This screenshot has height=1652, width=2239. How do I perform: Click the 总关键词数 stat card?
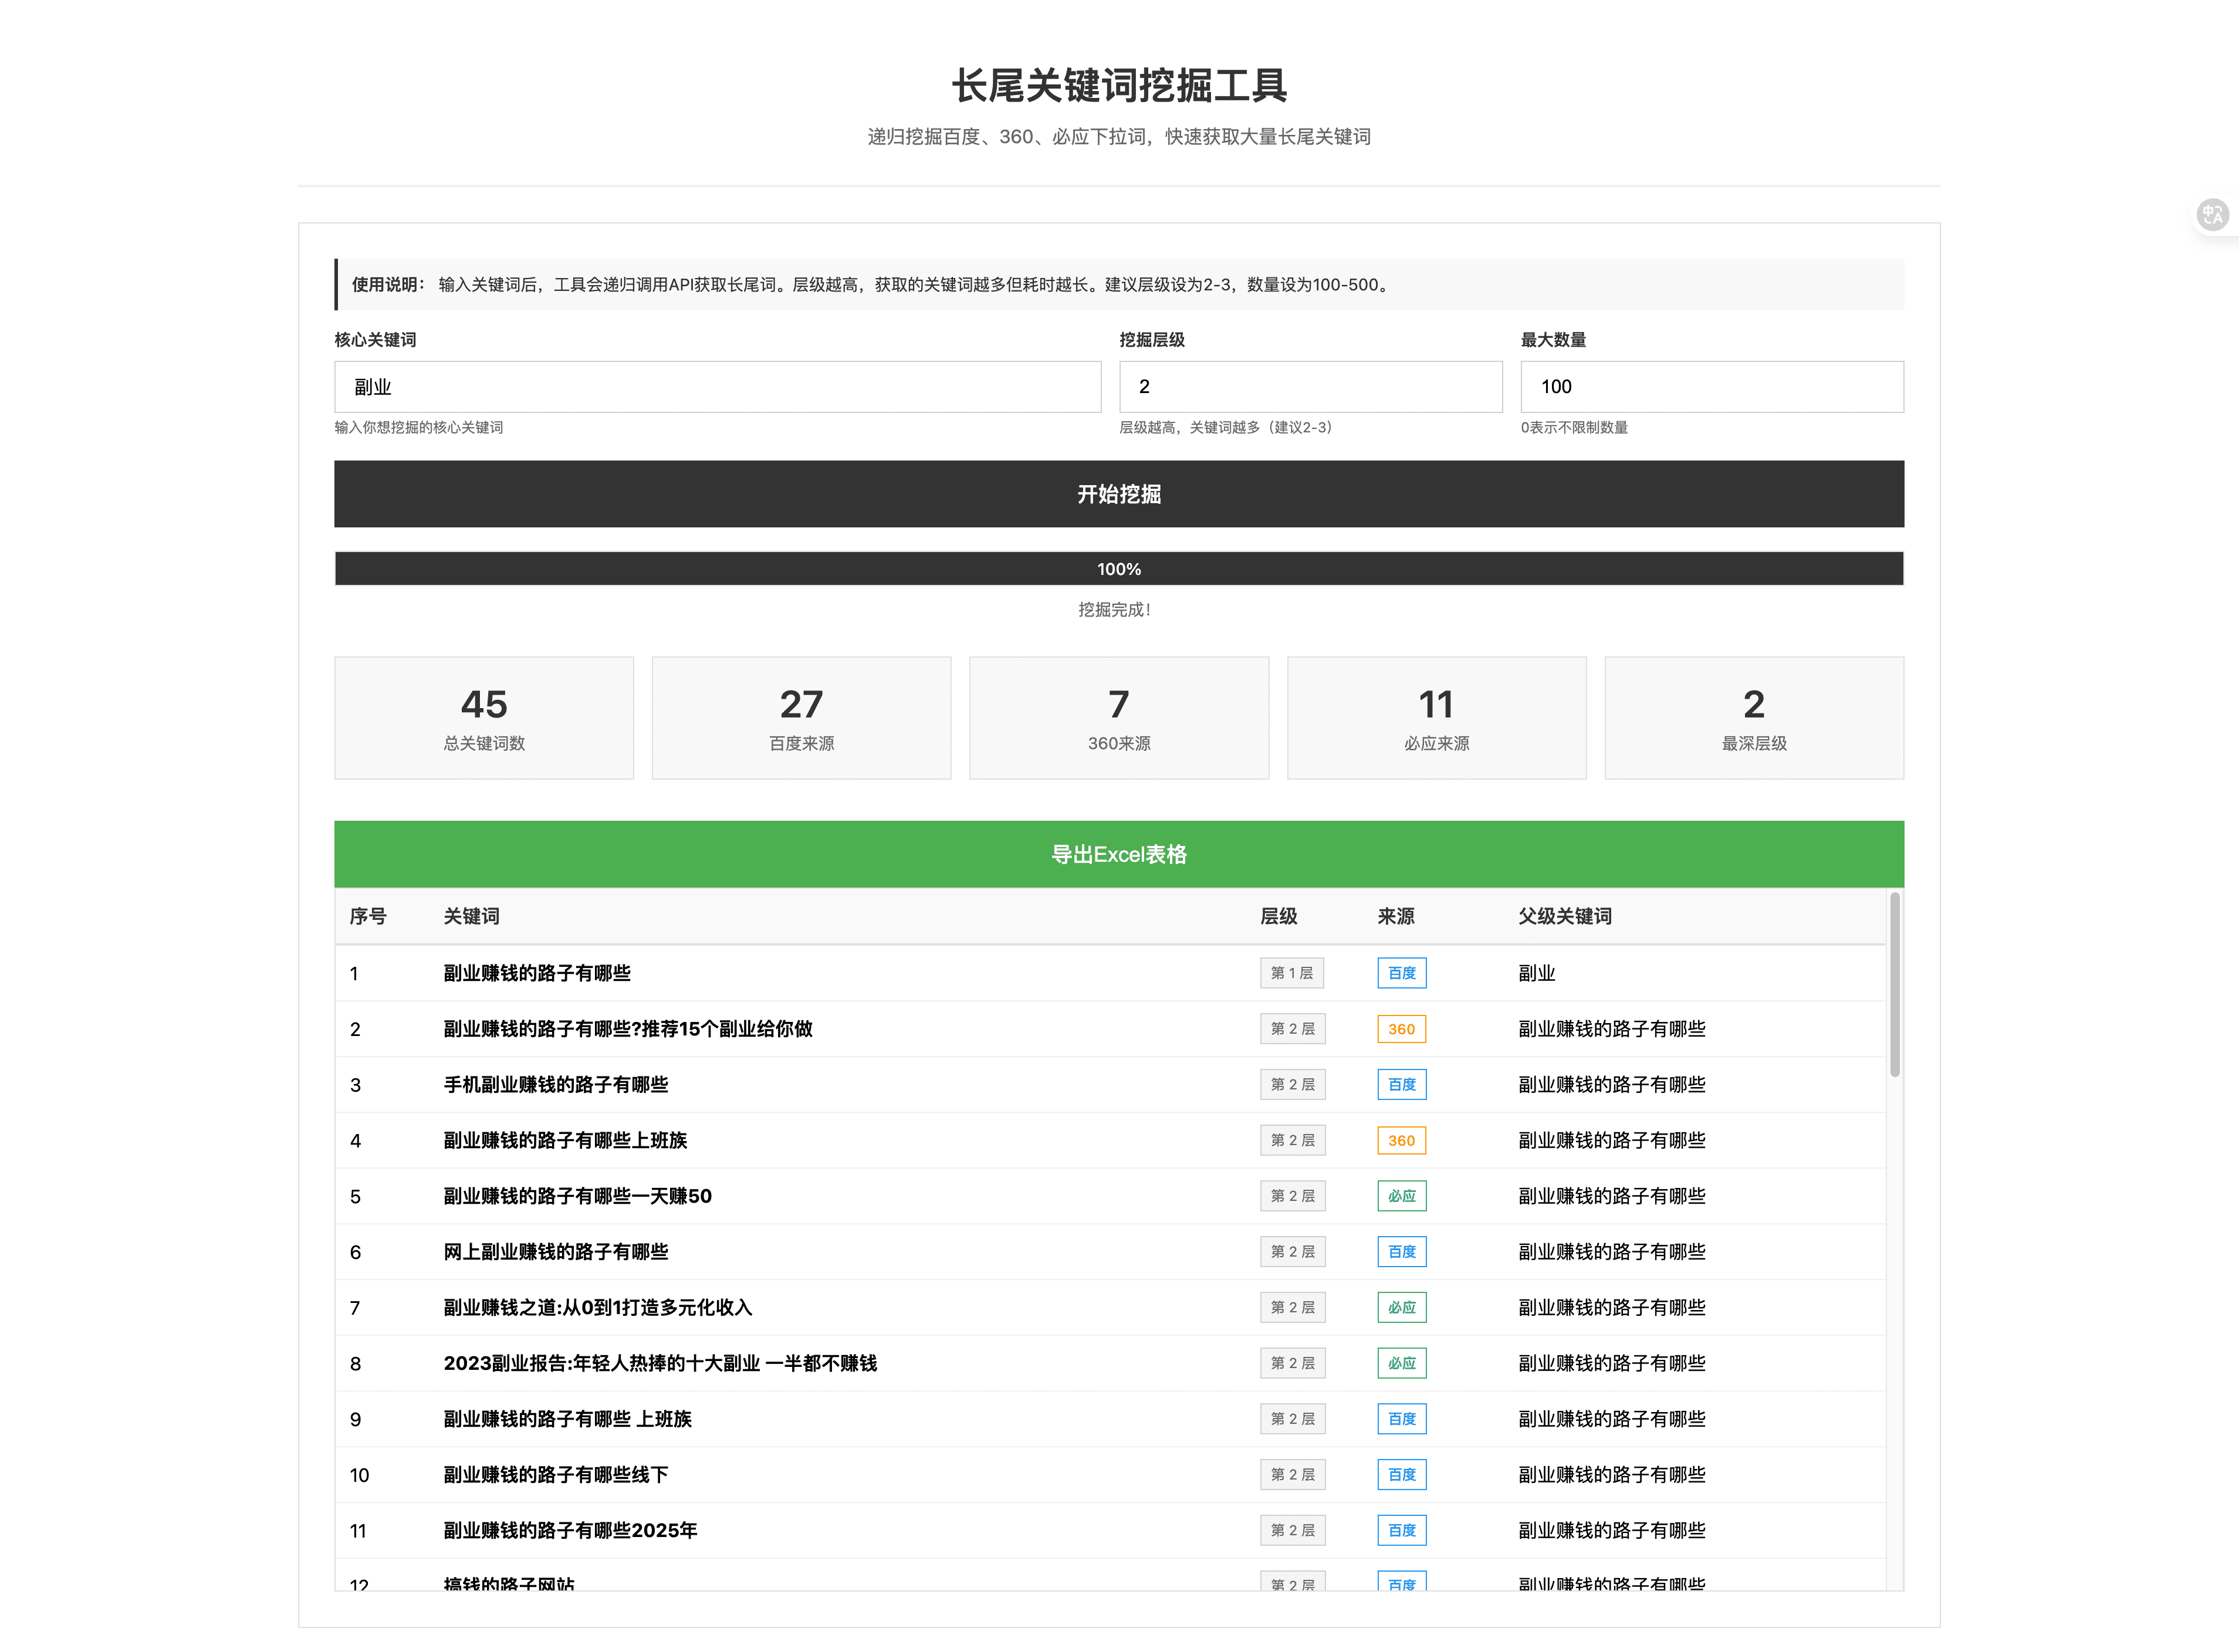[484, 718]
